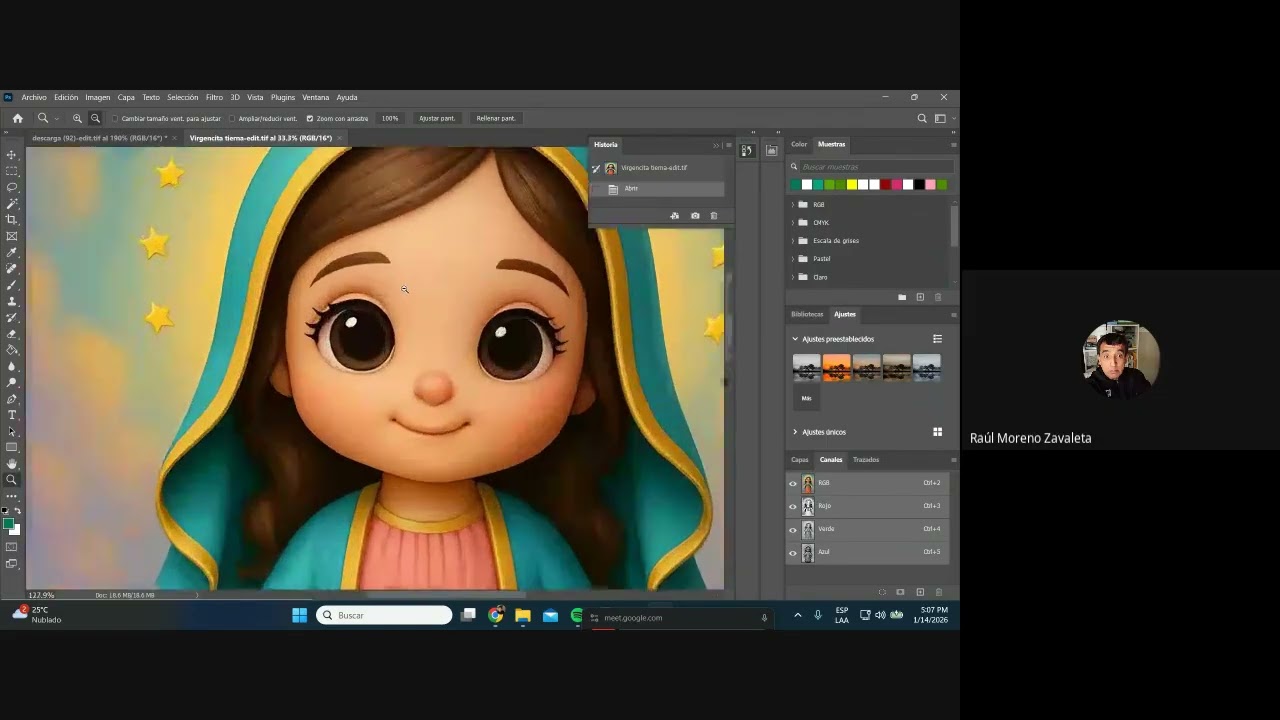Switch to the Color tab
The width and height of the screenshot is (1280, 720).
pos(799,144)
